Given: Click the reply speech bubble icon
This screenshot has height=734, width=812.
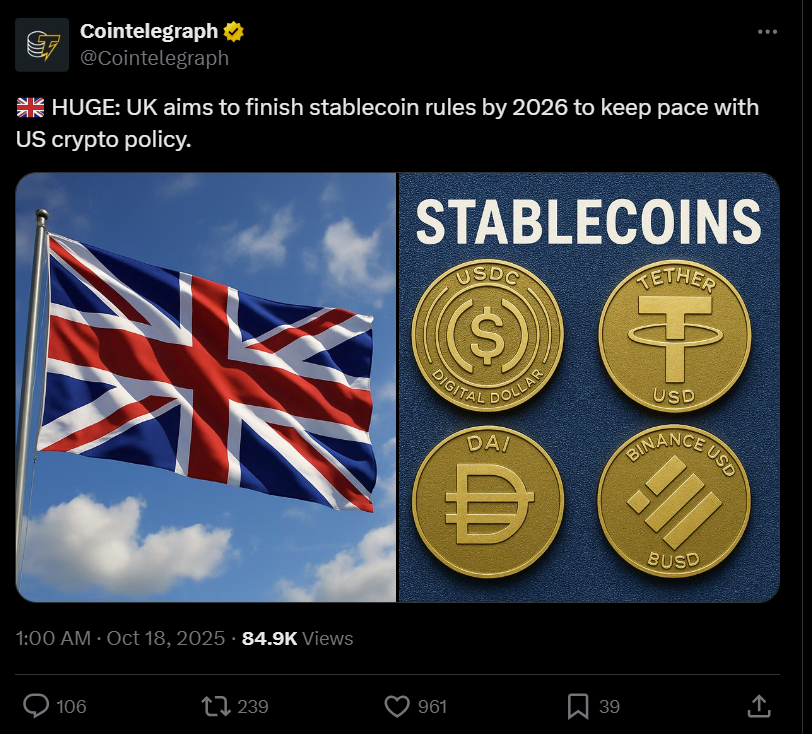Looking at the screenshot, I should click(36, 706).
